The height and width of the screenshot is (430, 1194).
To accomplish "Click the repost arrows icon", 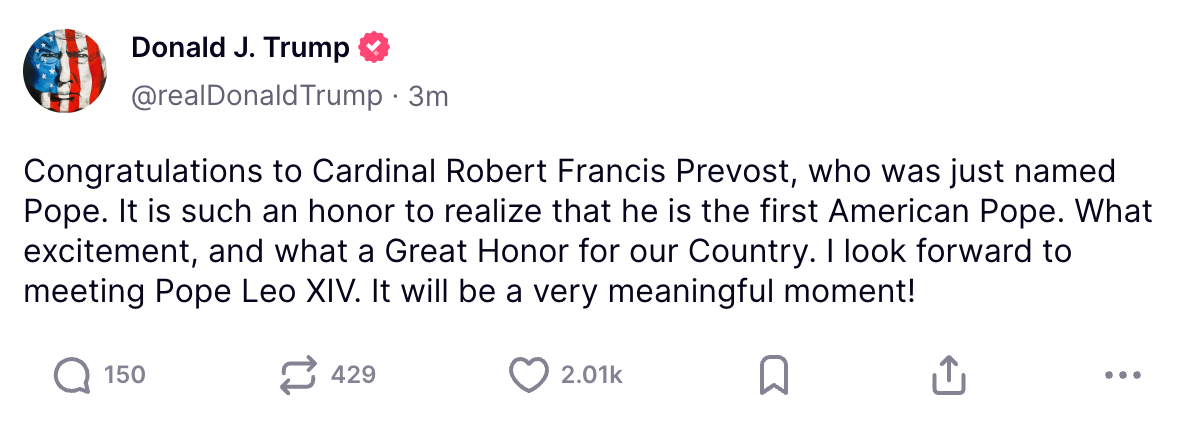I will [x=298, y=376].
